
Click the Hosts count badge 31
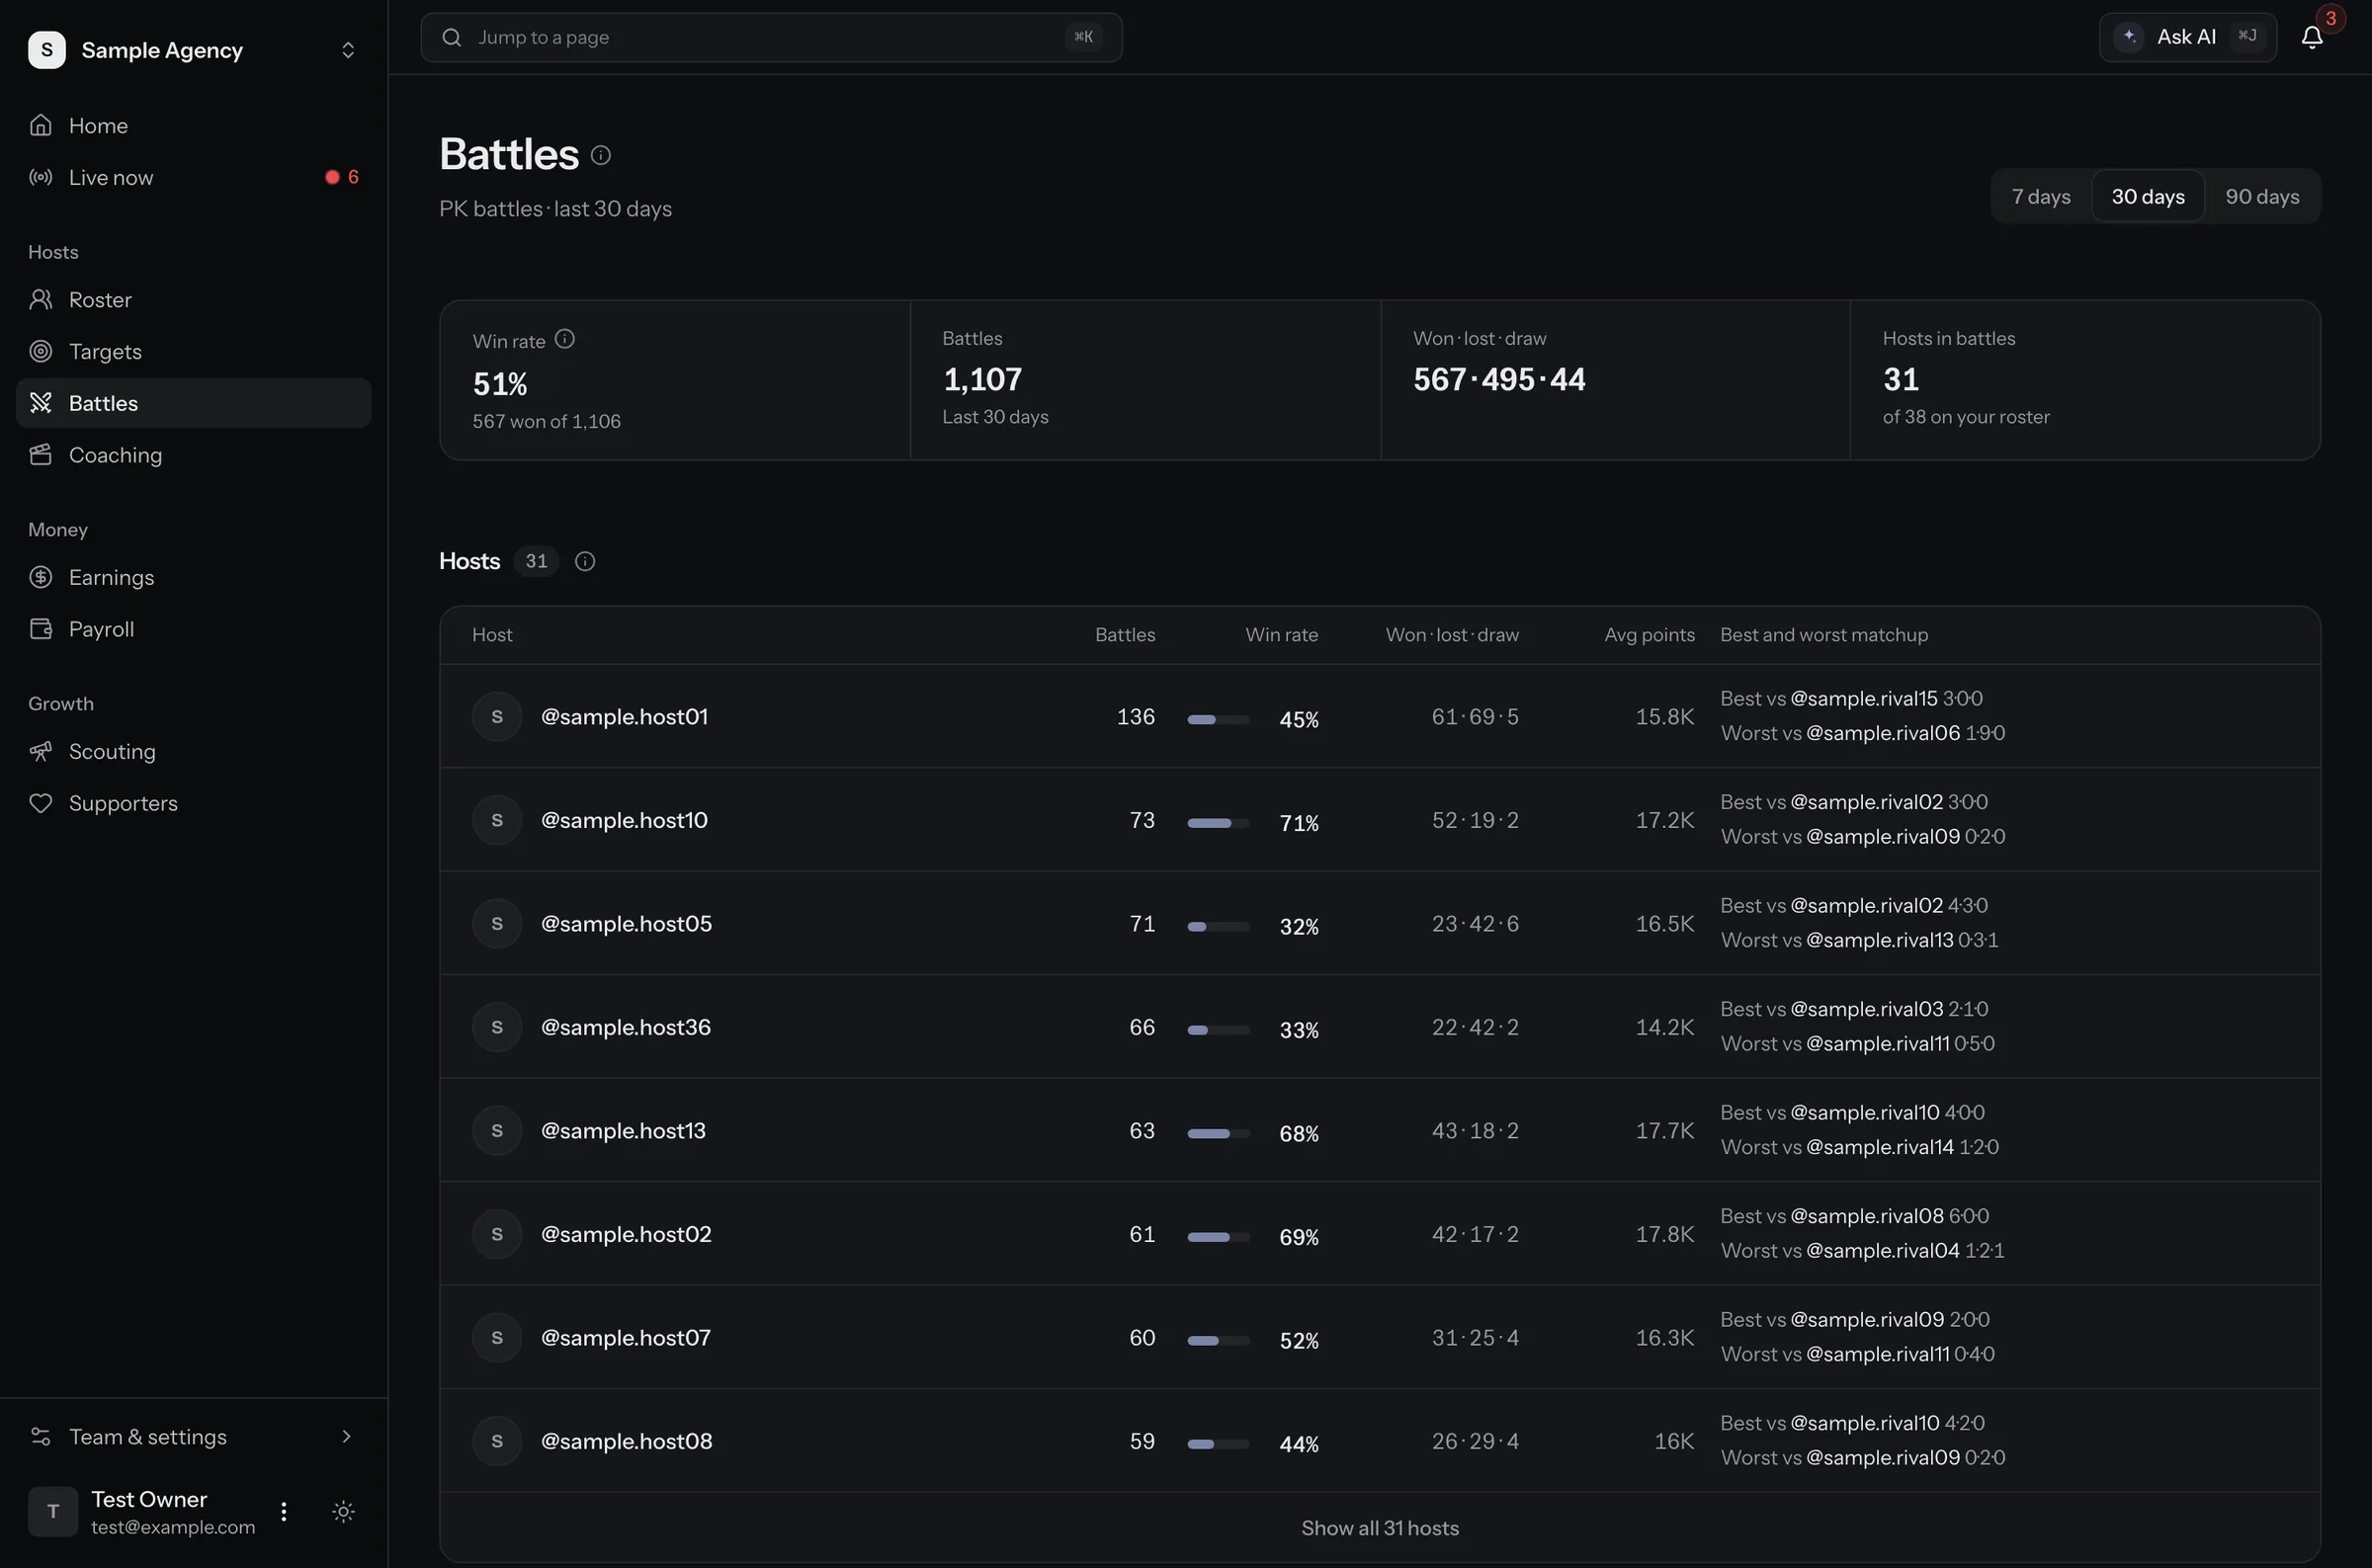click(x=536, y=562)
